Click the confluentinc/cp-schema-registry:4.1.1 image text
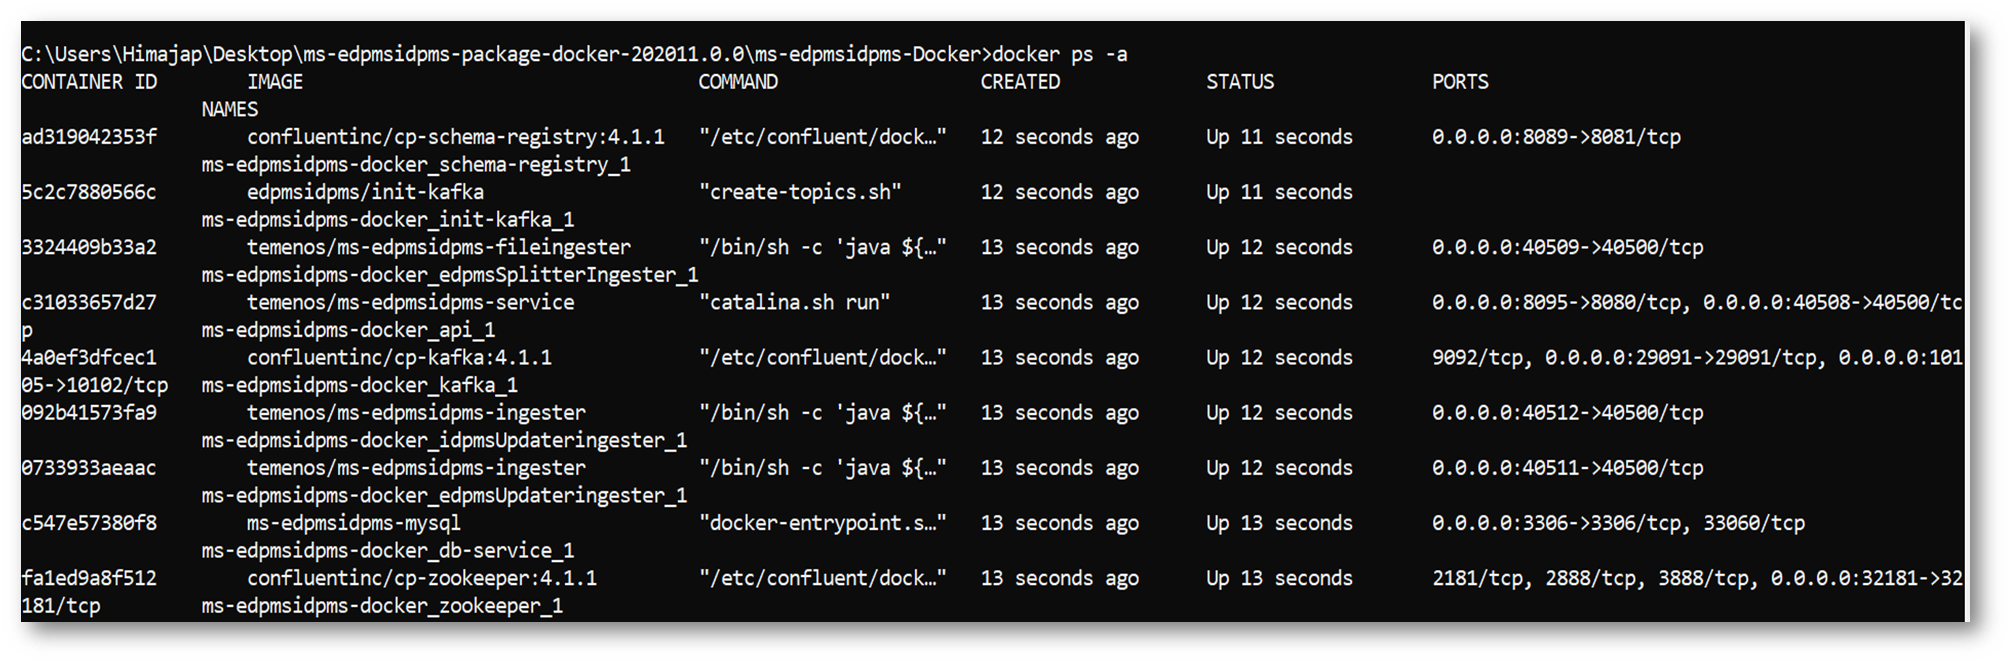This screenshot has width=2012, height=664. point(456,137)
